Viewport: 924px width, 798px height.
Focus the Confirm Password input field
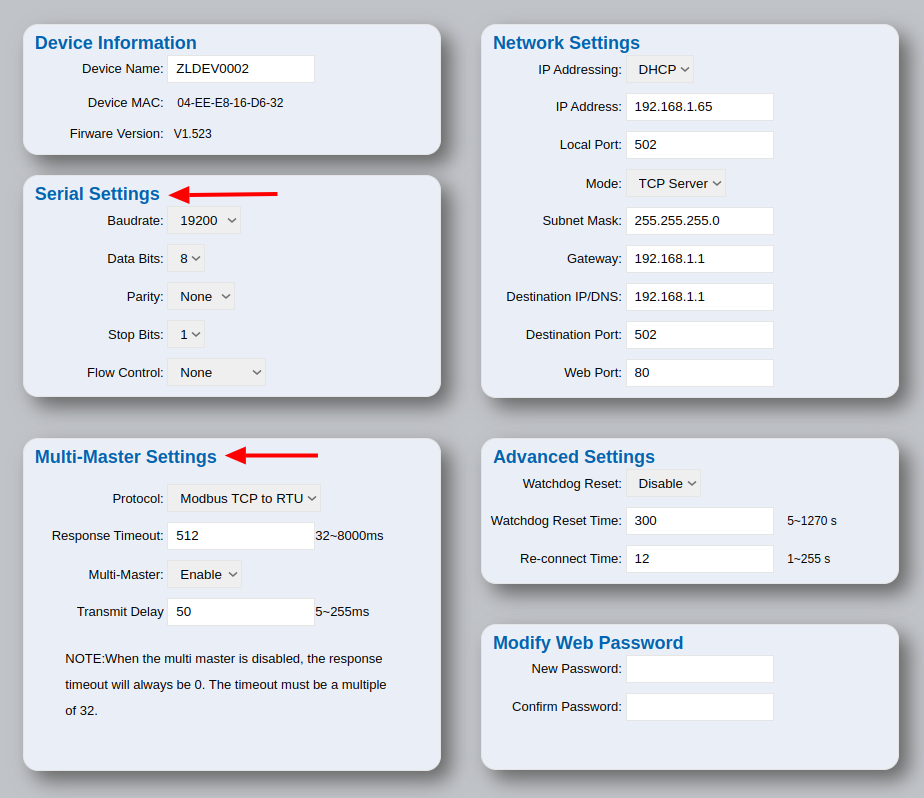700,707
